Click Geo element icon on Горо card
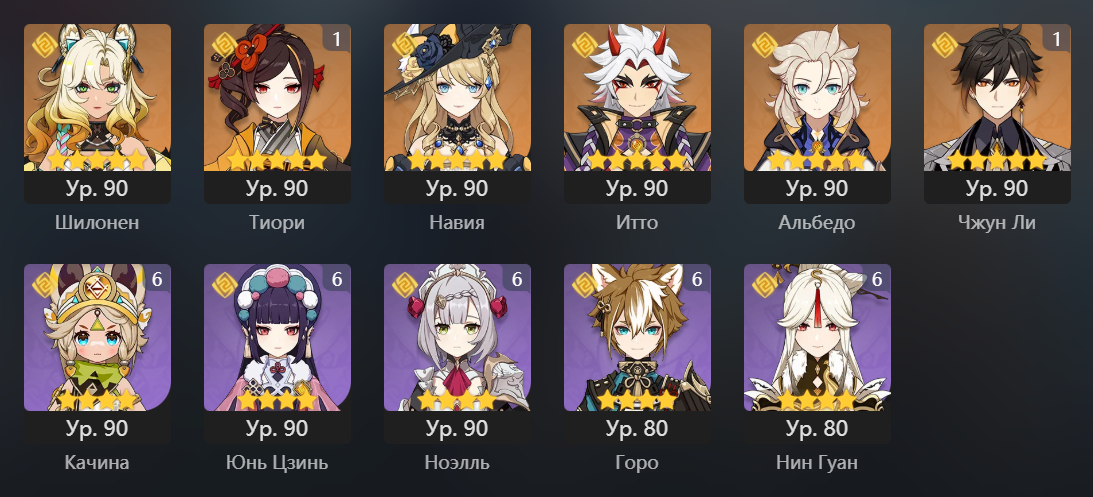This screenshot has width=1093, height=497. point(584,284)
